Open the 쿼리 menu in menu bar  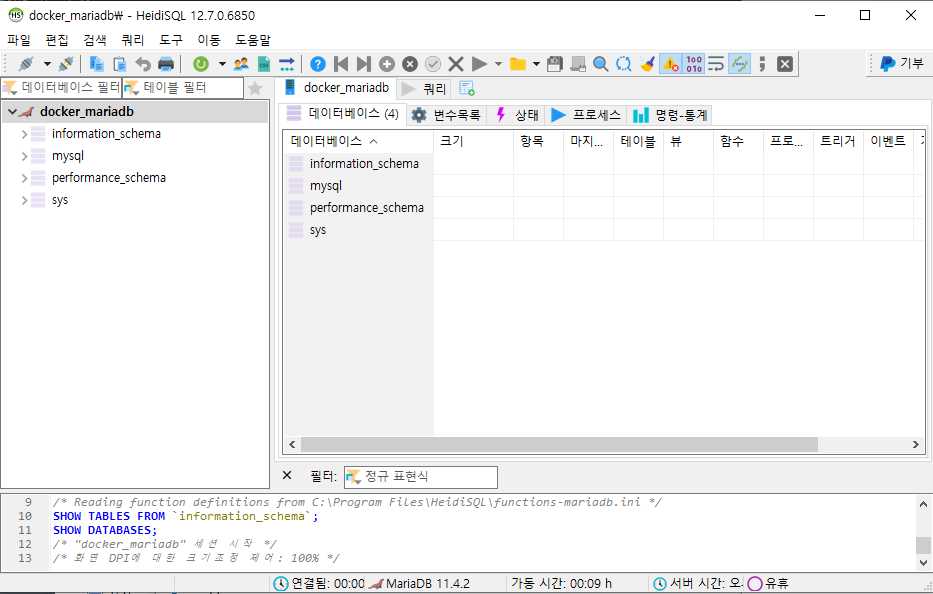[x=133, y=40]
